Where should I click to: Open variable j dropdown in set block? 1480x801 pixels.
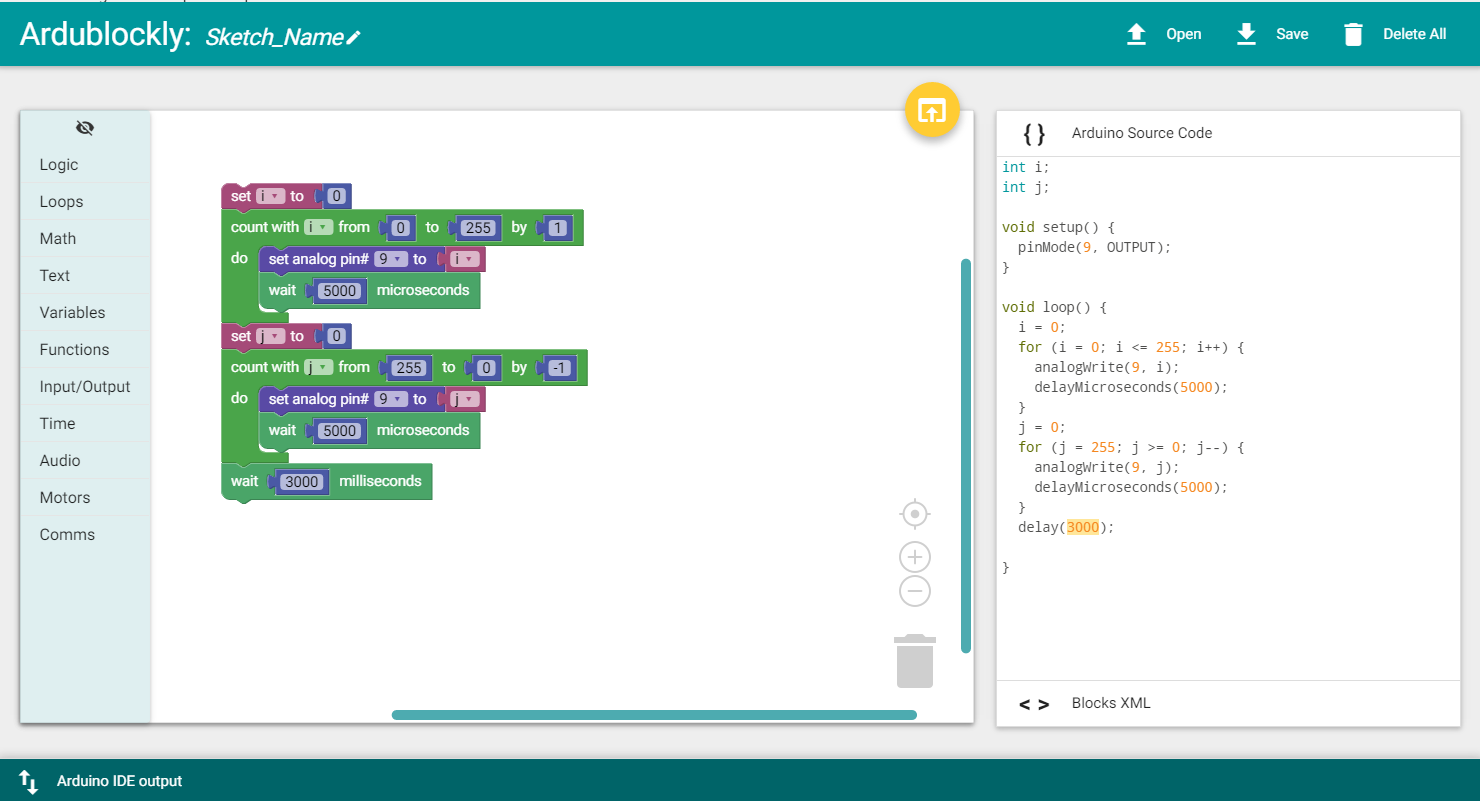(271, 336)
